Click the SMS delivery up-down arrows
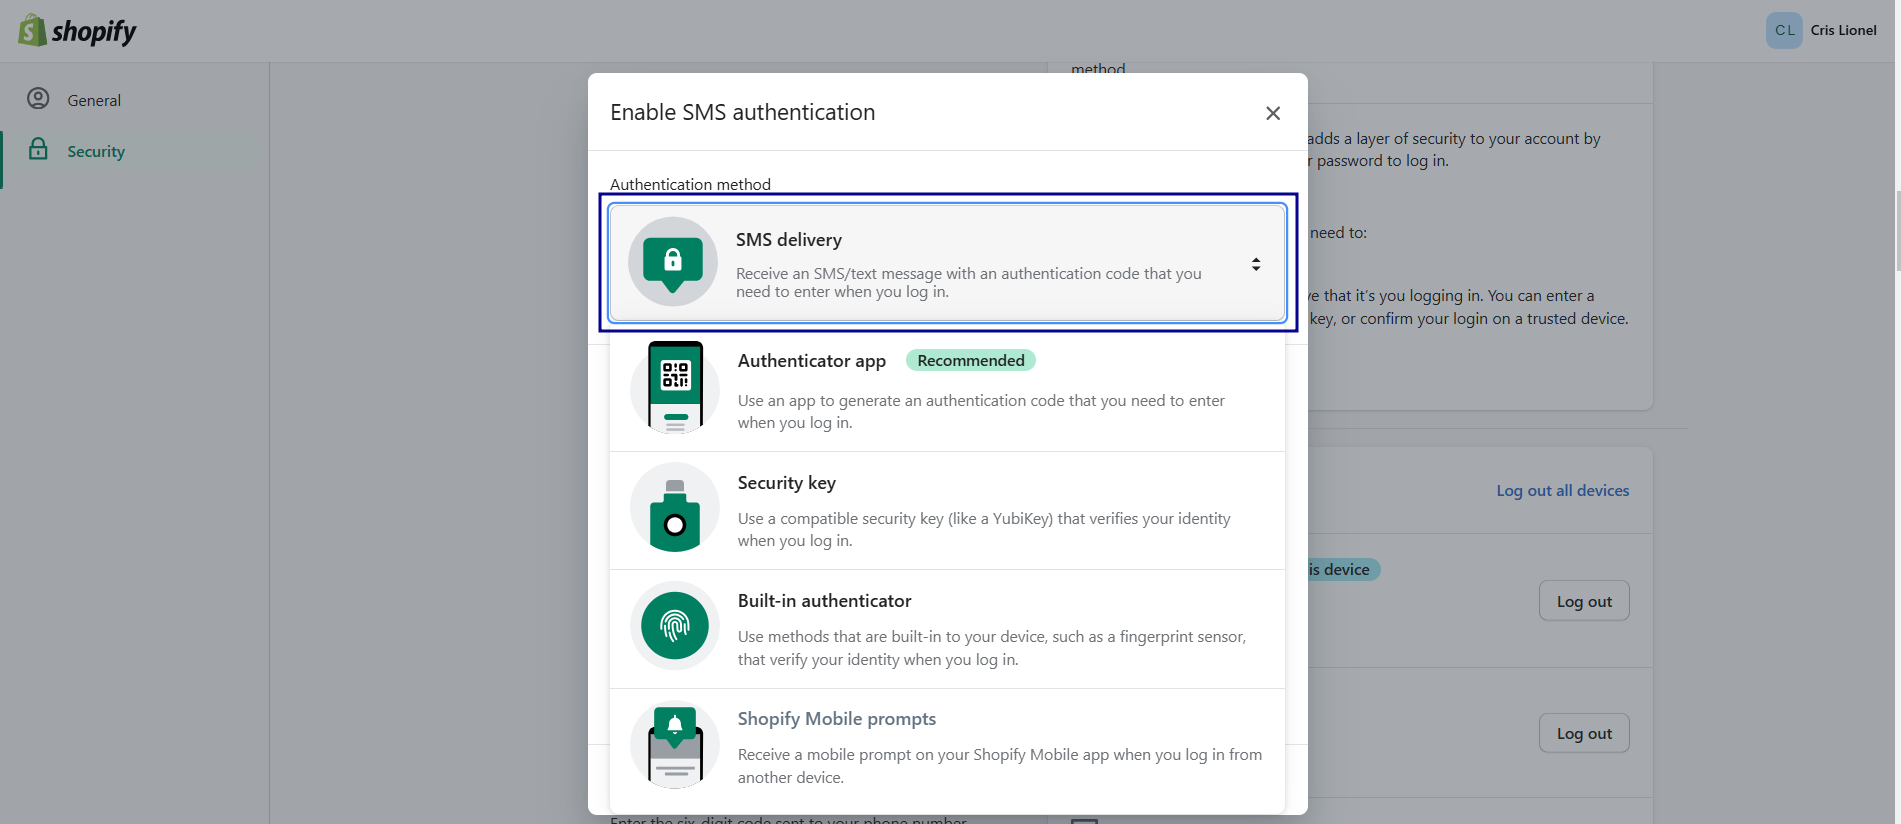 click(1255, 264)
